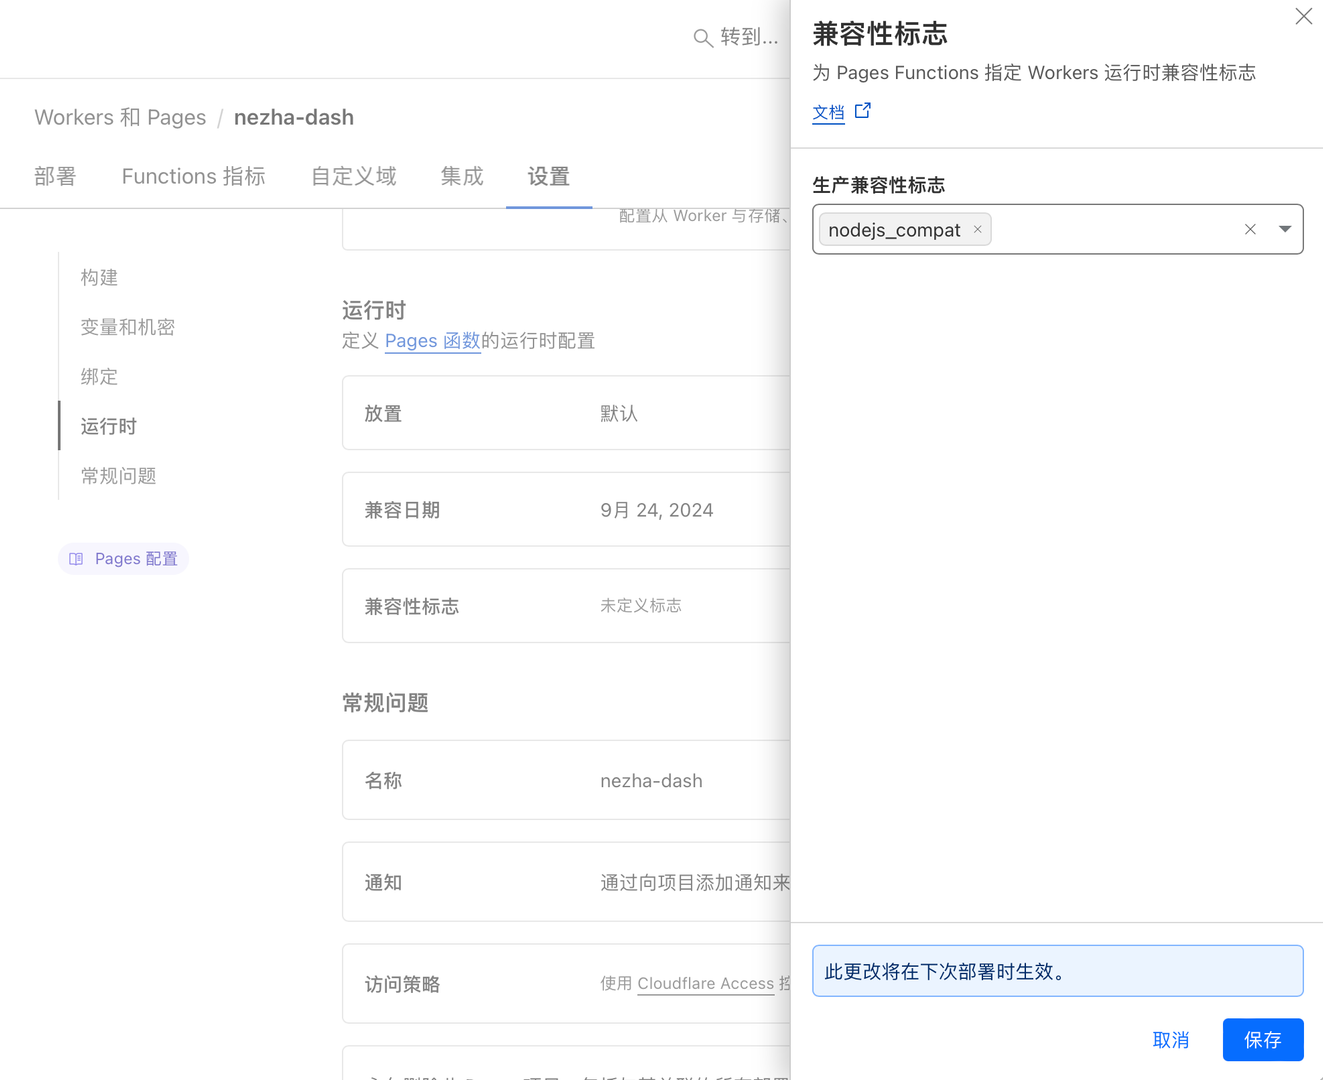The width and height of the screenshot is (1323, 1080).
Task: Close the 兼容性标志 panel with the X icon
Action: 1303,16
